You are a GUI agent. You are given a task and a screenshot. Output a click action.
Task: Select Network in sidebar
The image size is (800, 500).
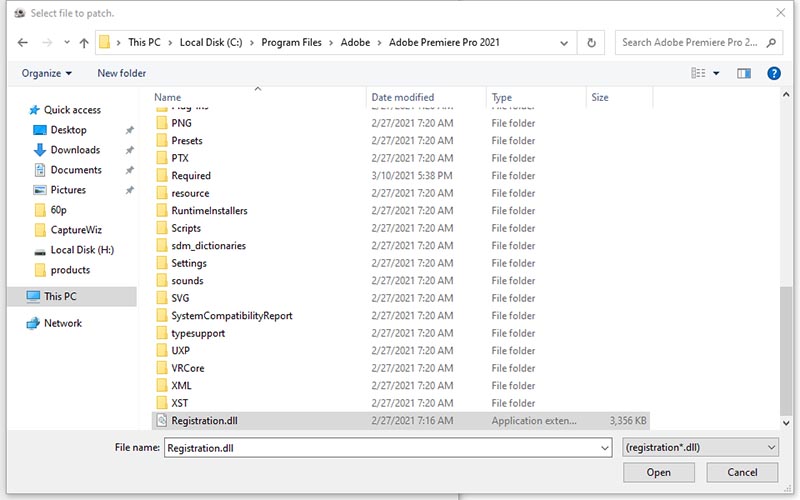tap(54, 323)
